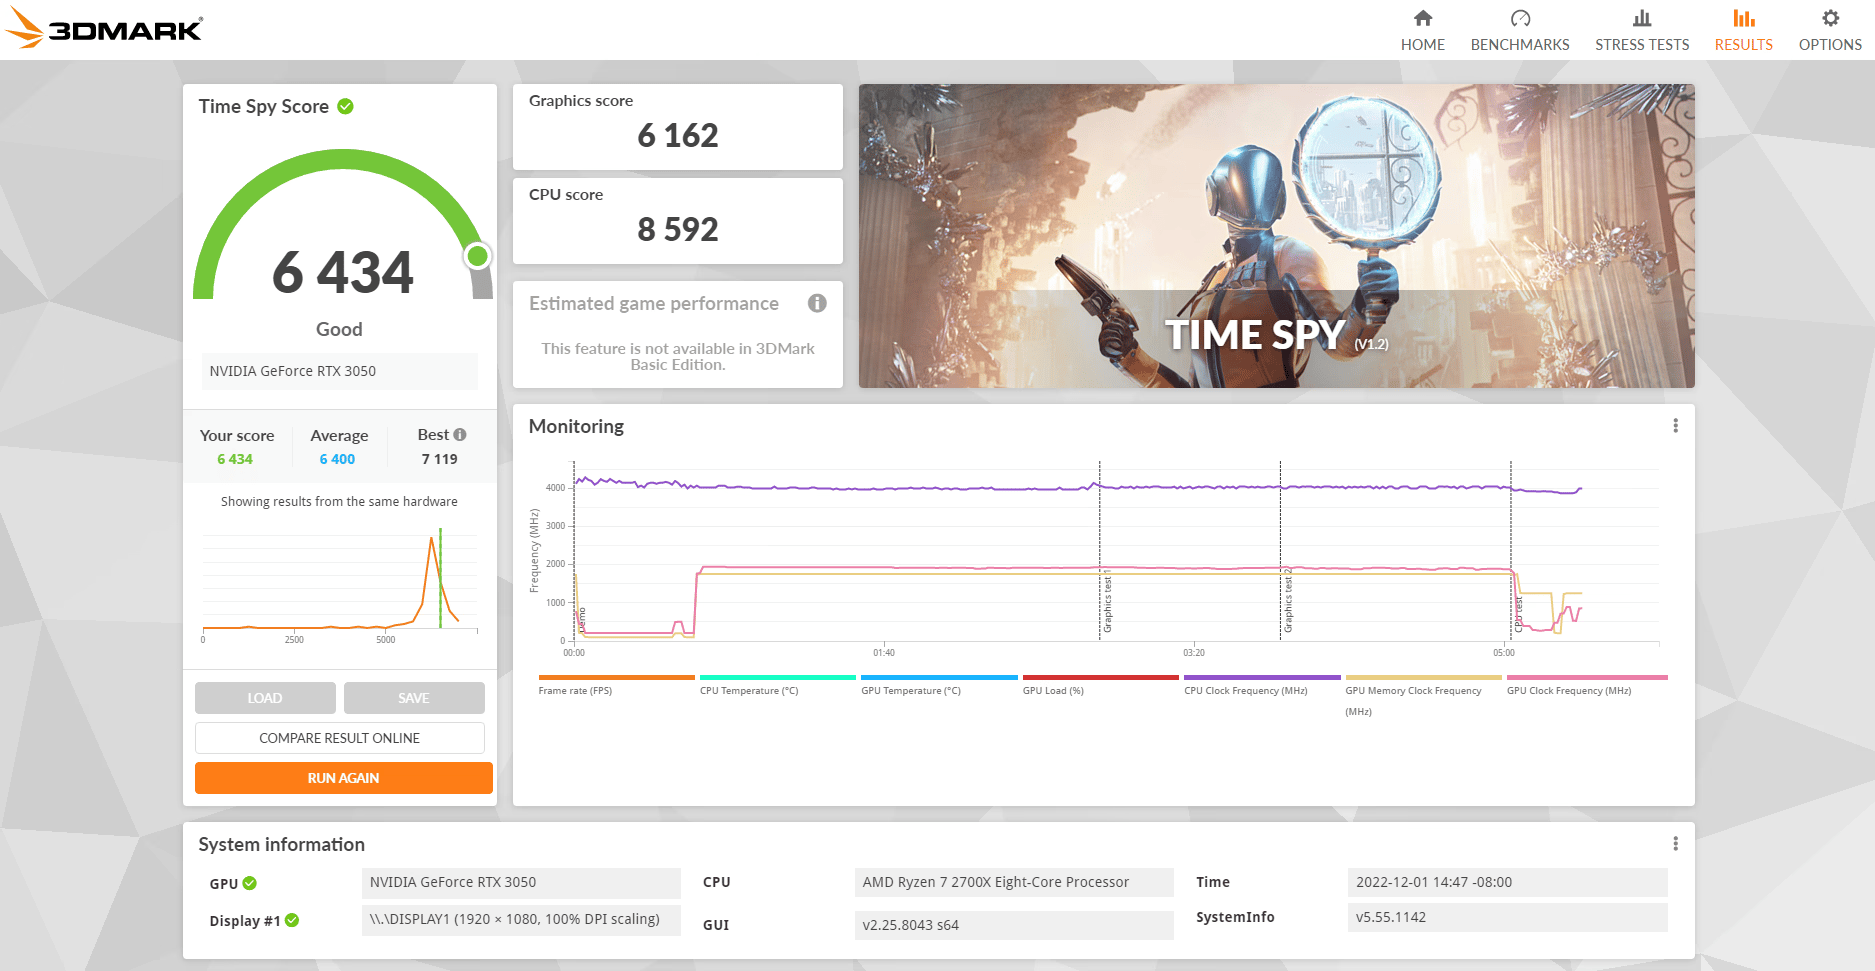This screenshot has height=971, width=1875.
Task: Click the checkmark beside Display #1
Action: click(291, 920)
